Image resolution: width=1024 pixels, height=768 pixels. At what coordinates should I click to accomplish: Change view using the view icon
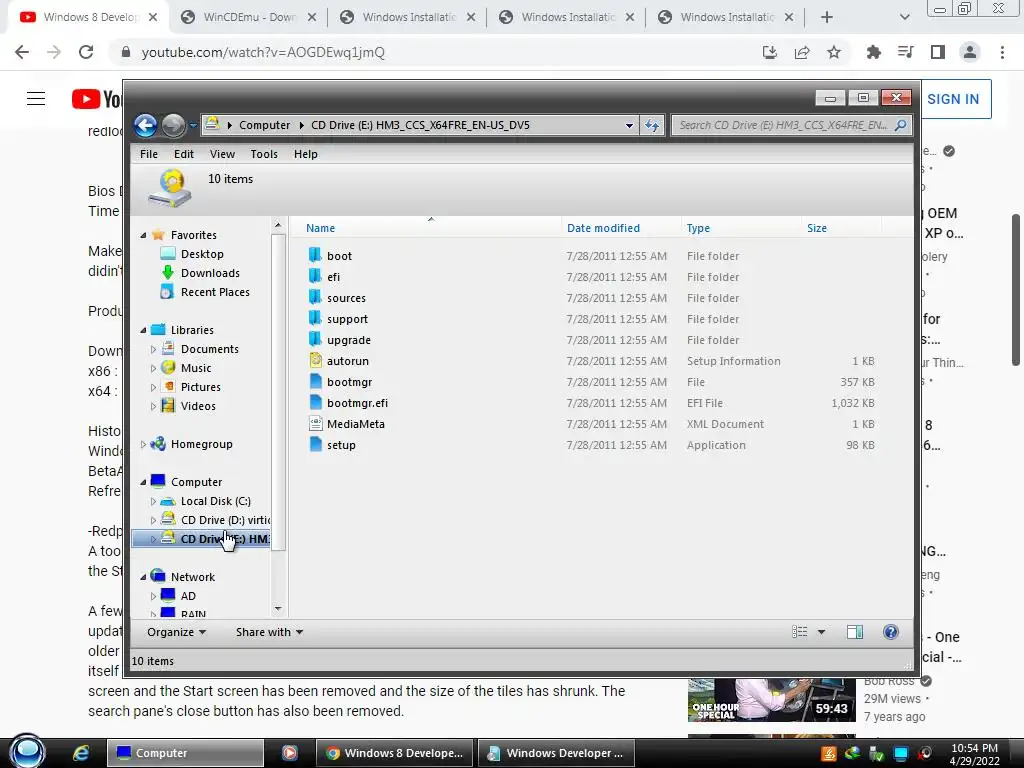click(x=799, y=632)
